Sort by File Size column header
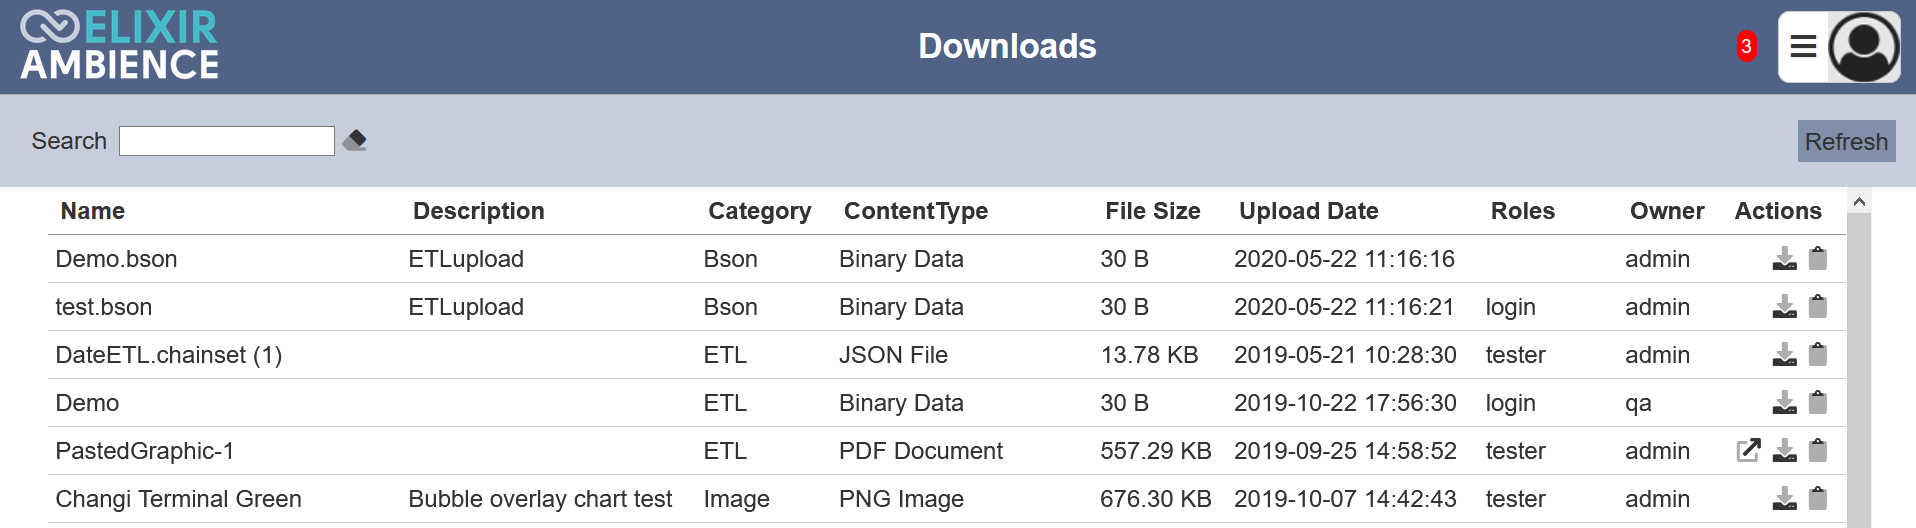 point(1152,211)
